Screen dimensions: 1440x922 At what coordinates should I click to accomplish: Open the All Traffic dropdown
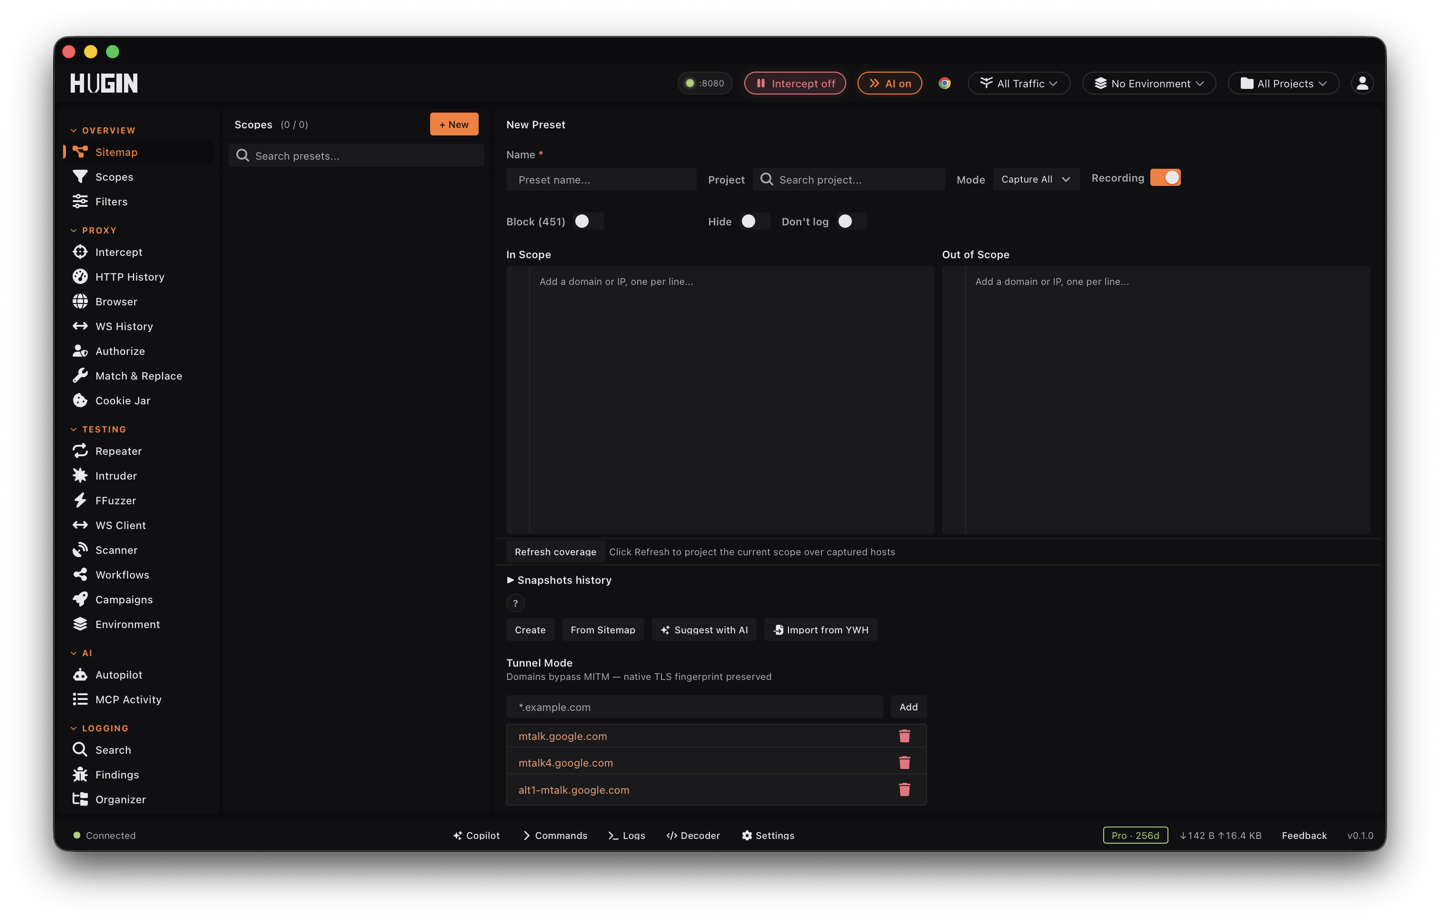pyautogui.click(x=1019, y=83)
